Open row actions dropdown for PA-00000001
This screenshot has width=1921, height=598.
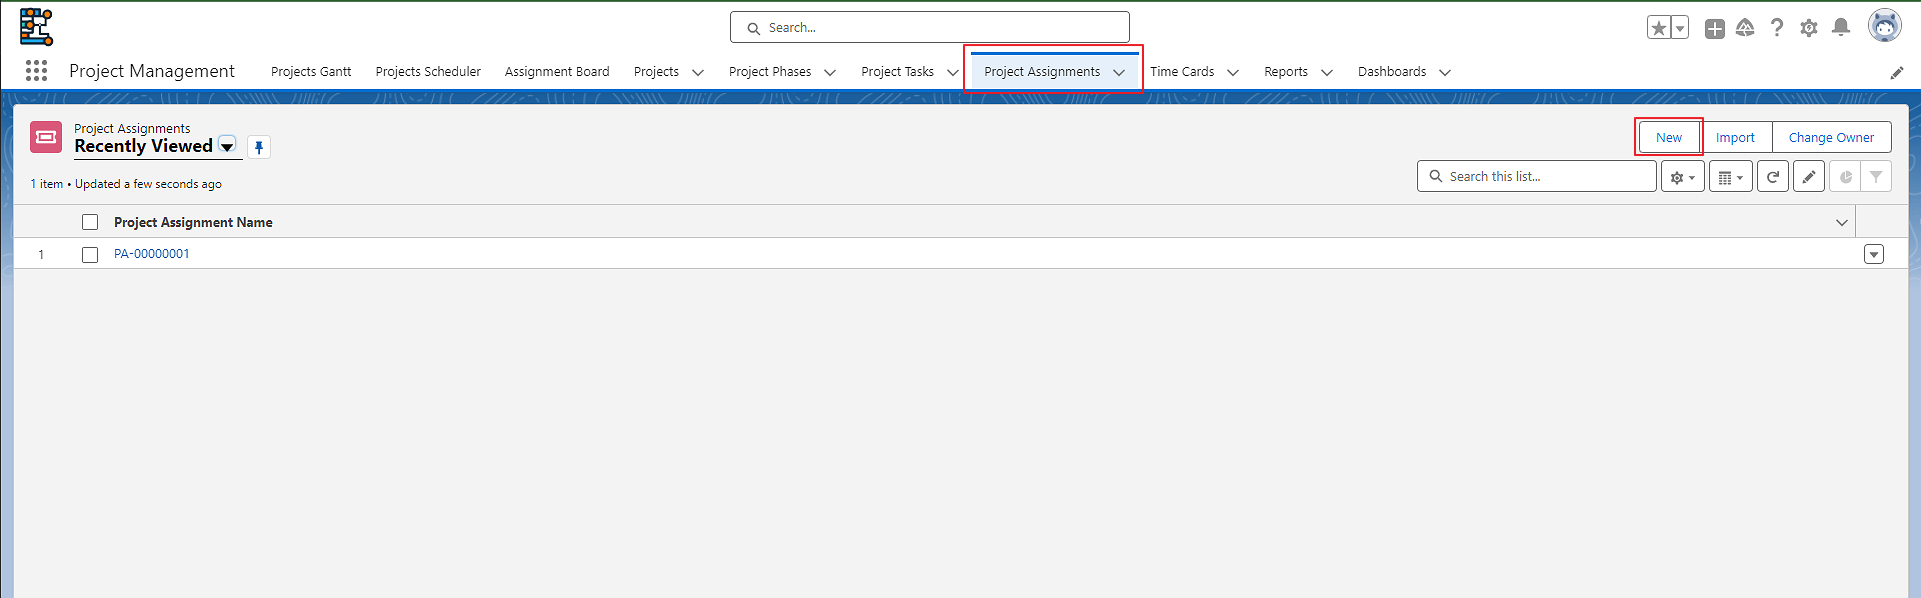[x=1873, y=254]
